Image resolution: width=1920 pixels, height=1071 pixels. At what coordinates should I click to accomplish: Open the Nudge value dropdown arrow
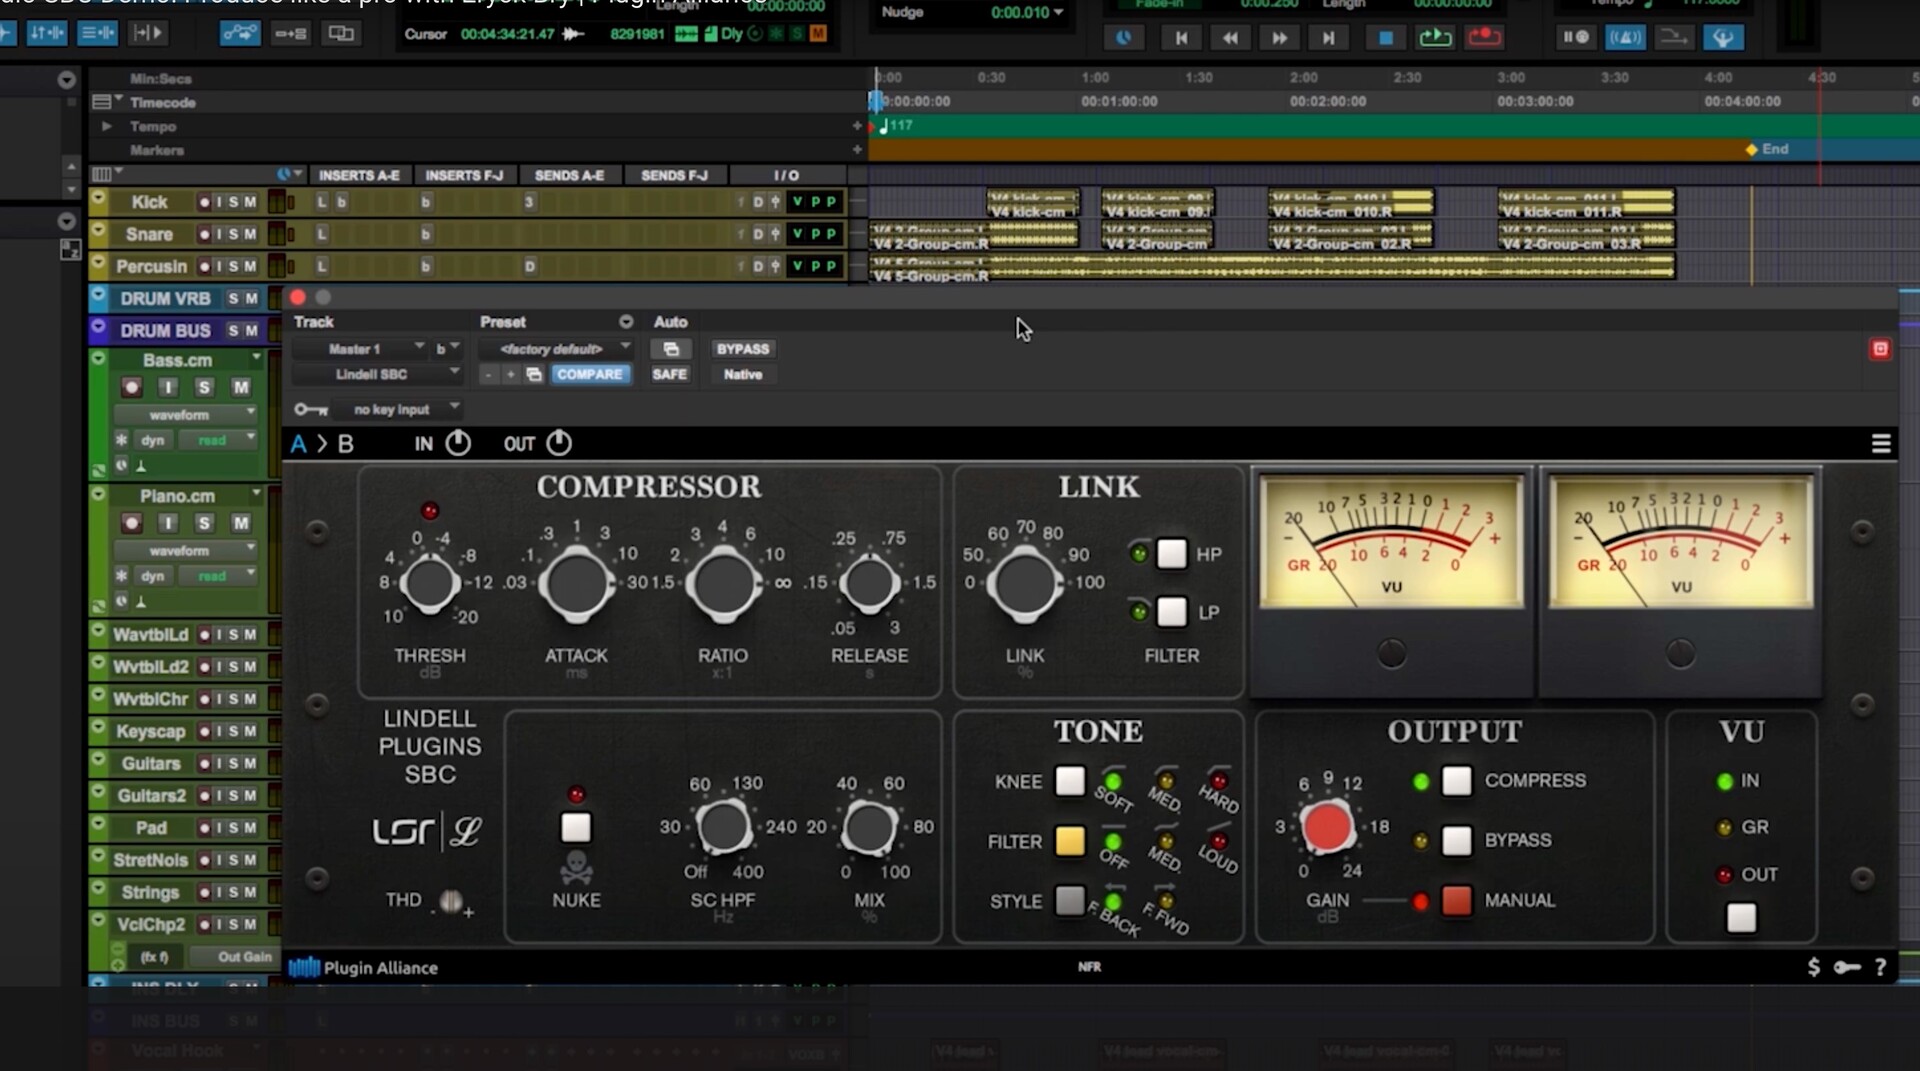click(1058, 12)
